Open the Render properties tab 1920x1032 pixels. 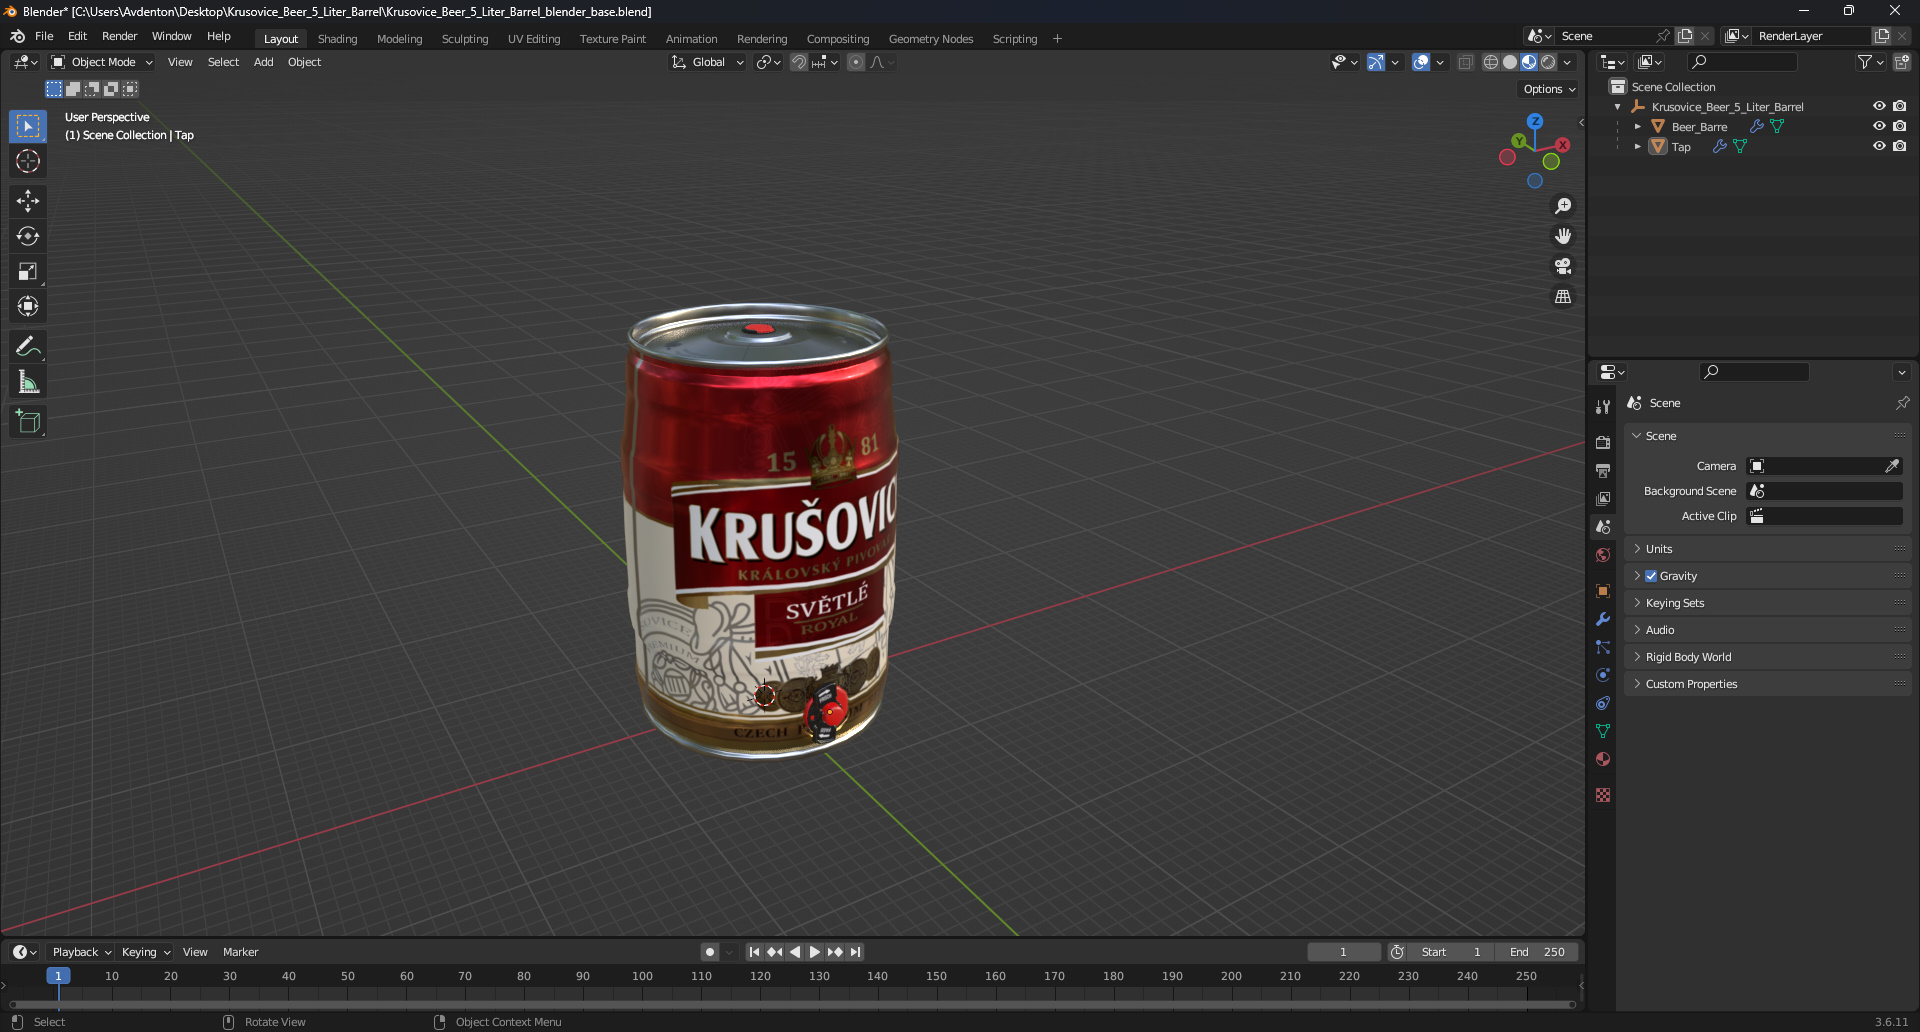coord(1603,442)
